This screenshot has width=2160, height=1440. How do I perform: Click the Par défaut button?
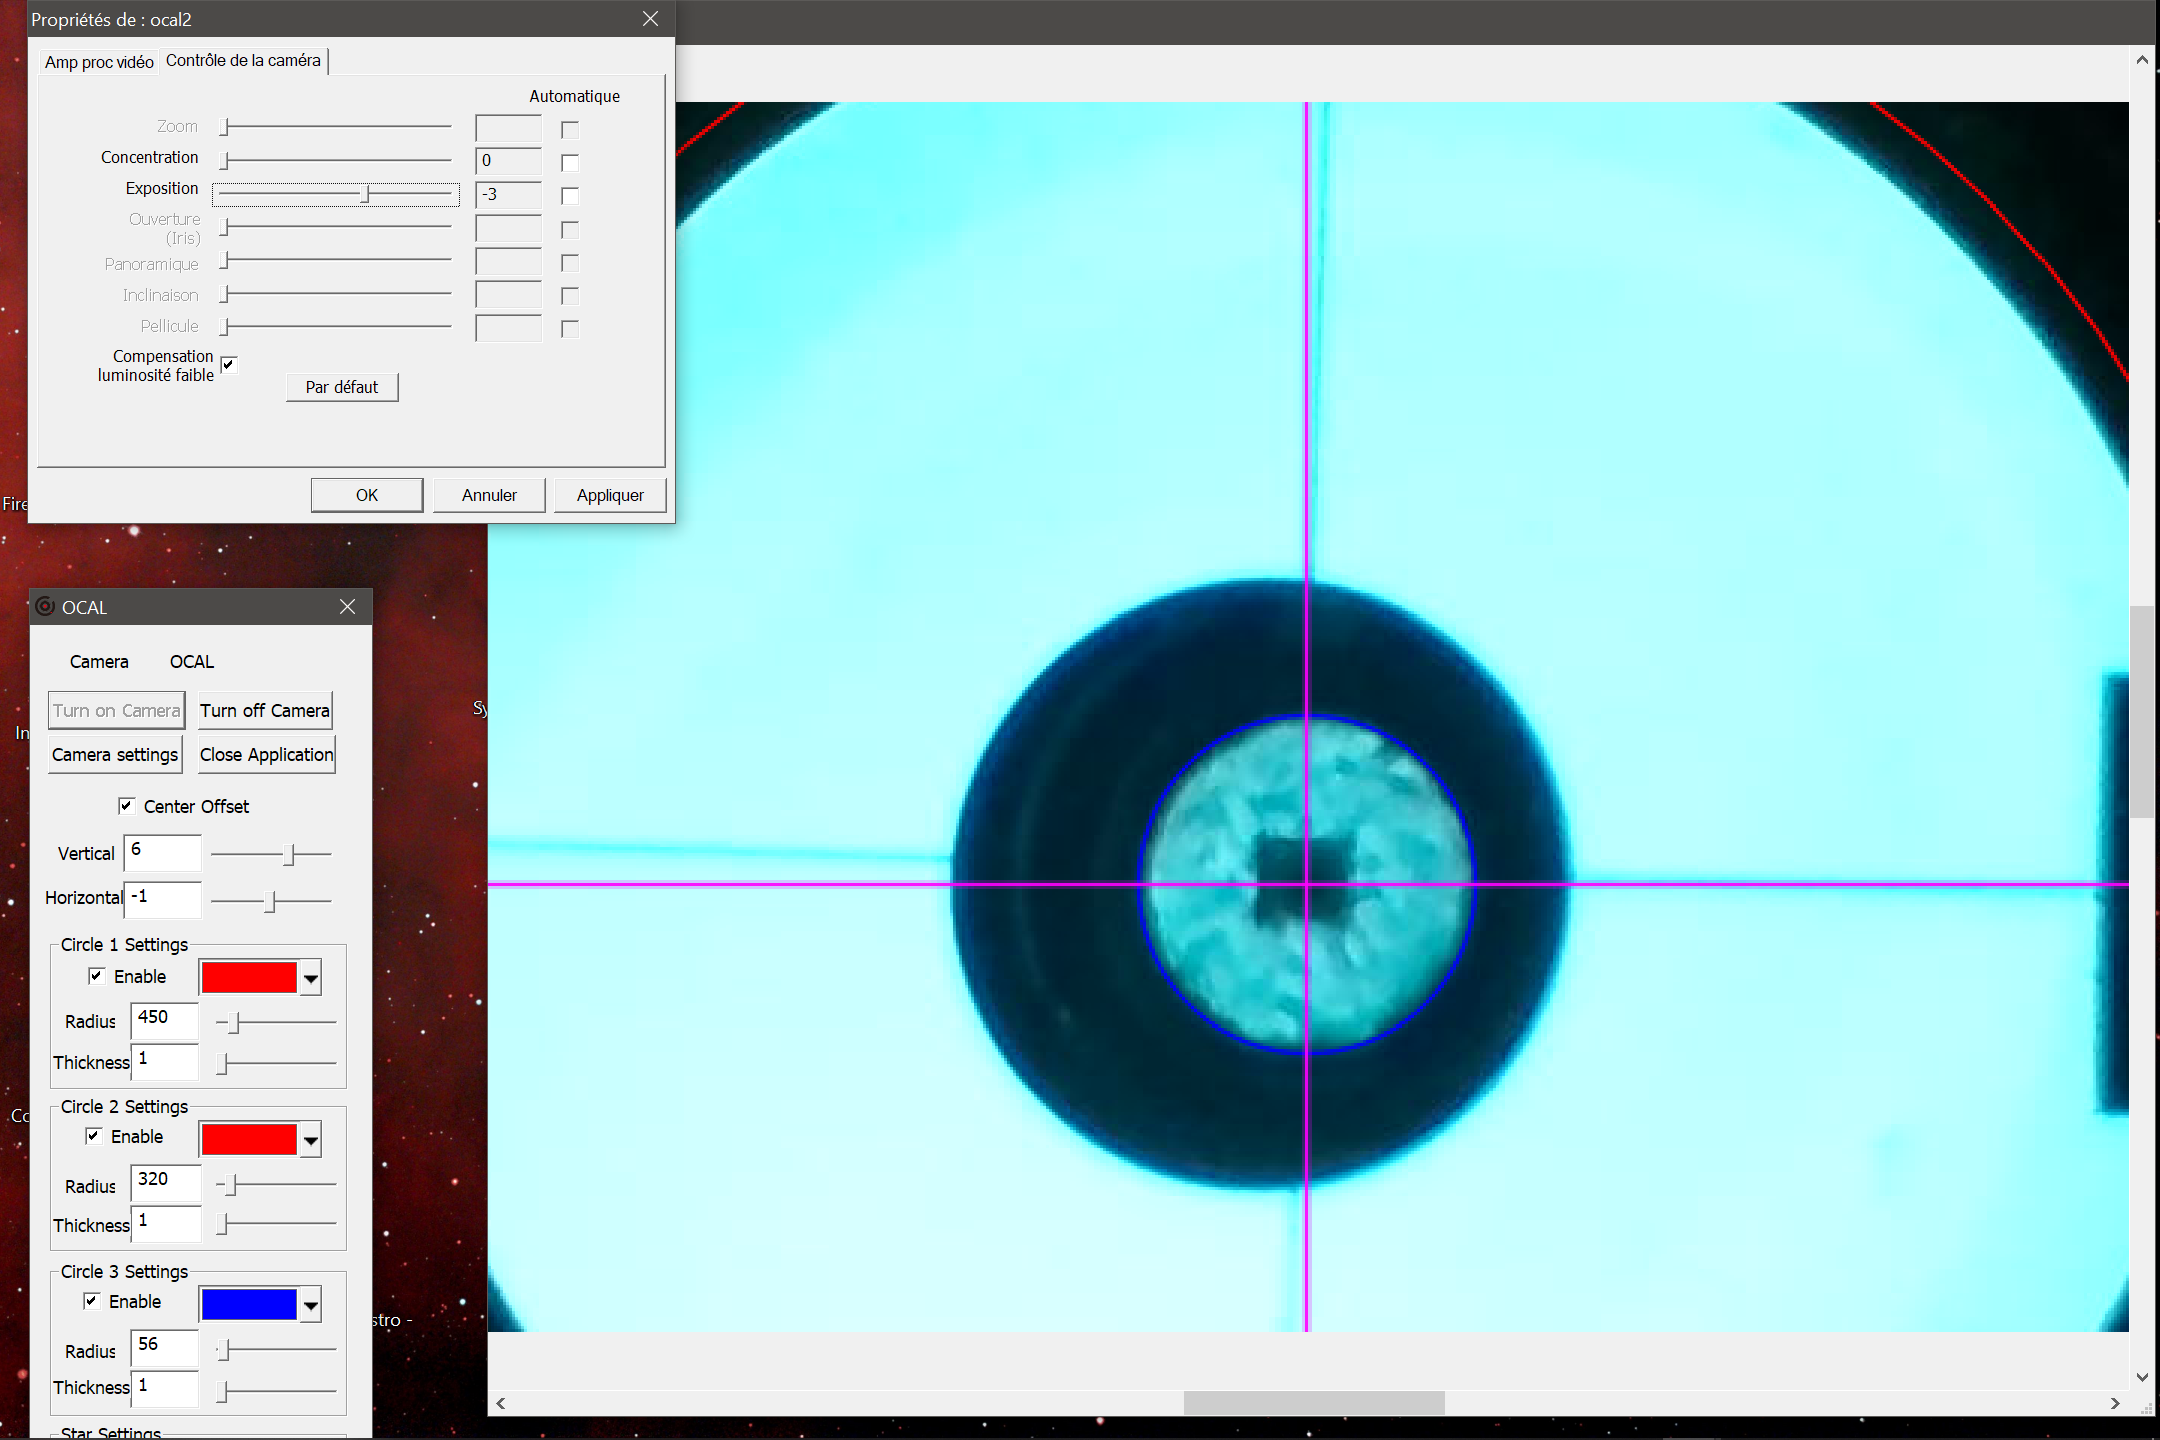342,387
